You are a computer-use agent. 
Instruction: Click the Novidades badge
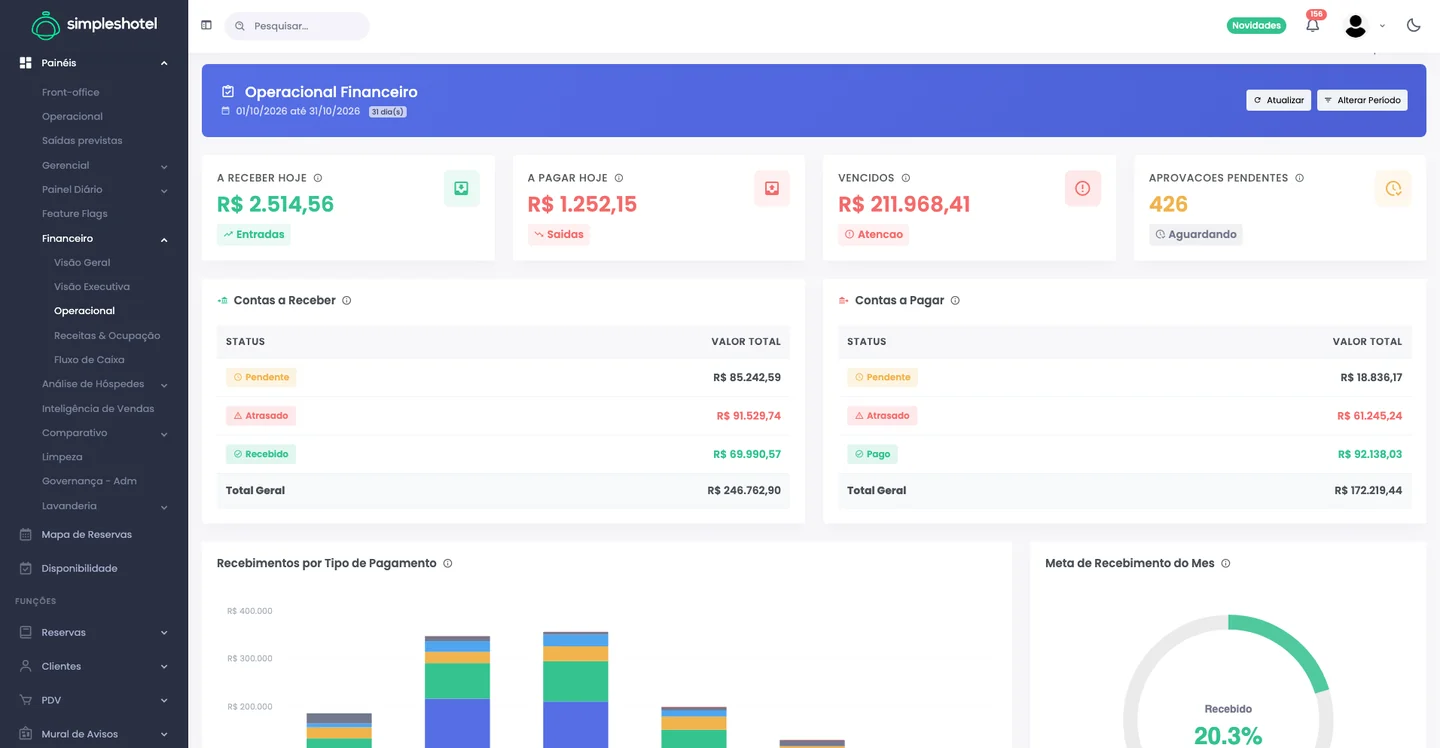(x=1256, y=25)
